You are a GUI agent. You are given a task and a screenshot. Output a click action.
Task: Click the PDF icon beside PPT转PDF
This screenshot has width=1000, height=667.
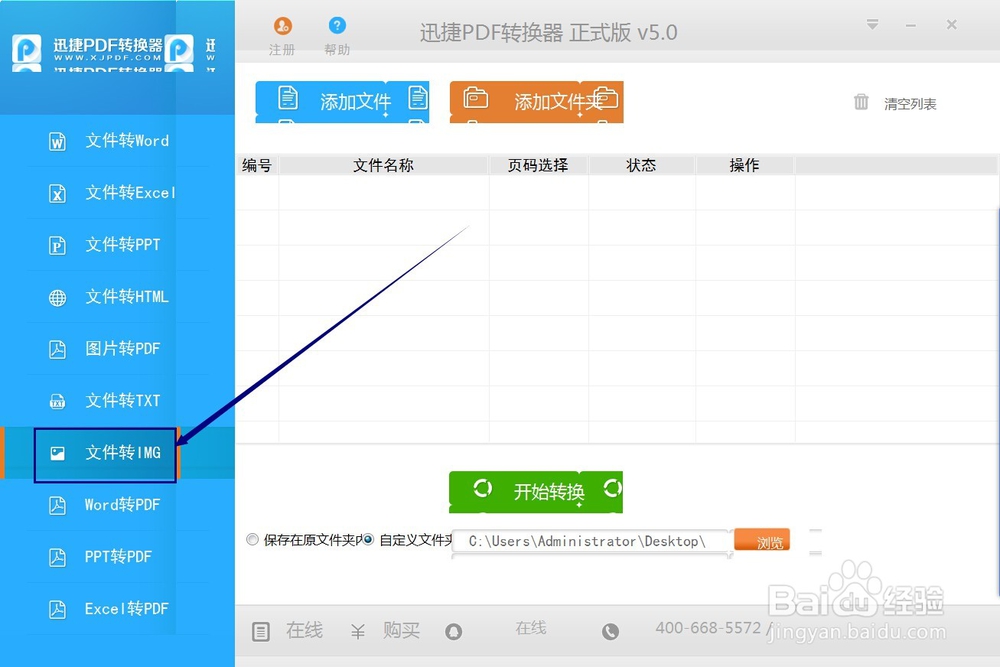point(57,557)
